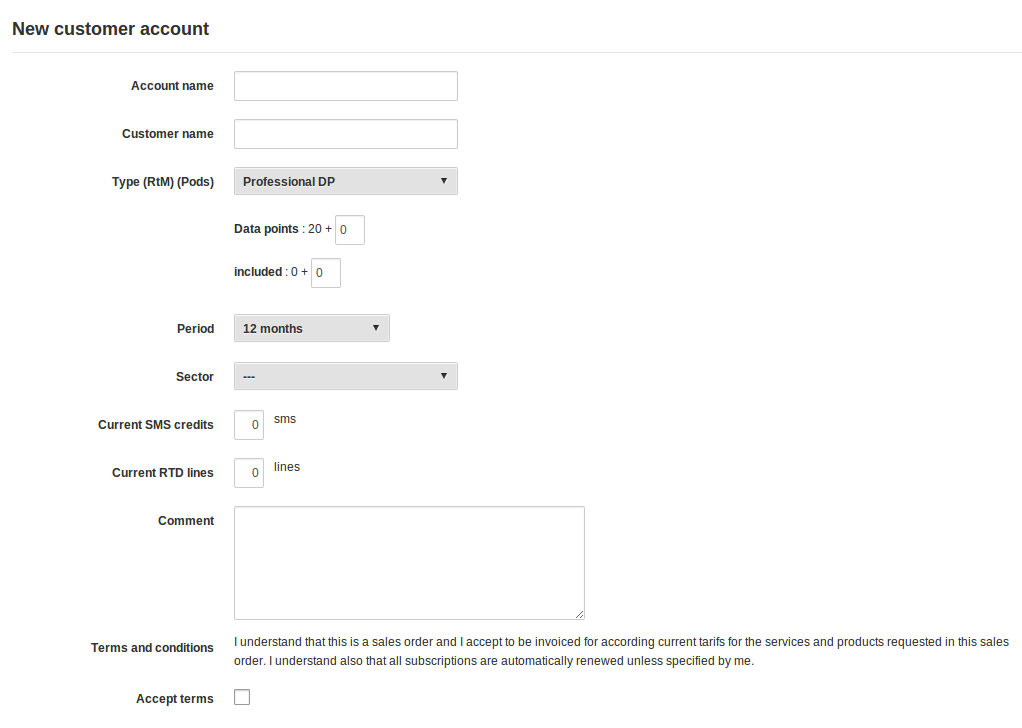Open the Type (RtM) (Pods) dropdown
Viewport: 1022px width, 728px height.
pyautogui.click(x=345, y=181)
